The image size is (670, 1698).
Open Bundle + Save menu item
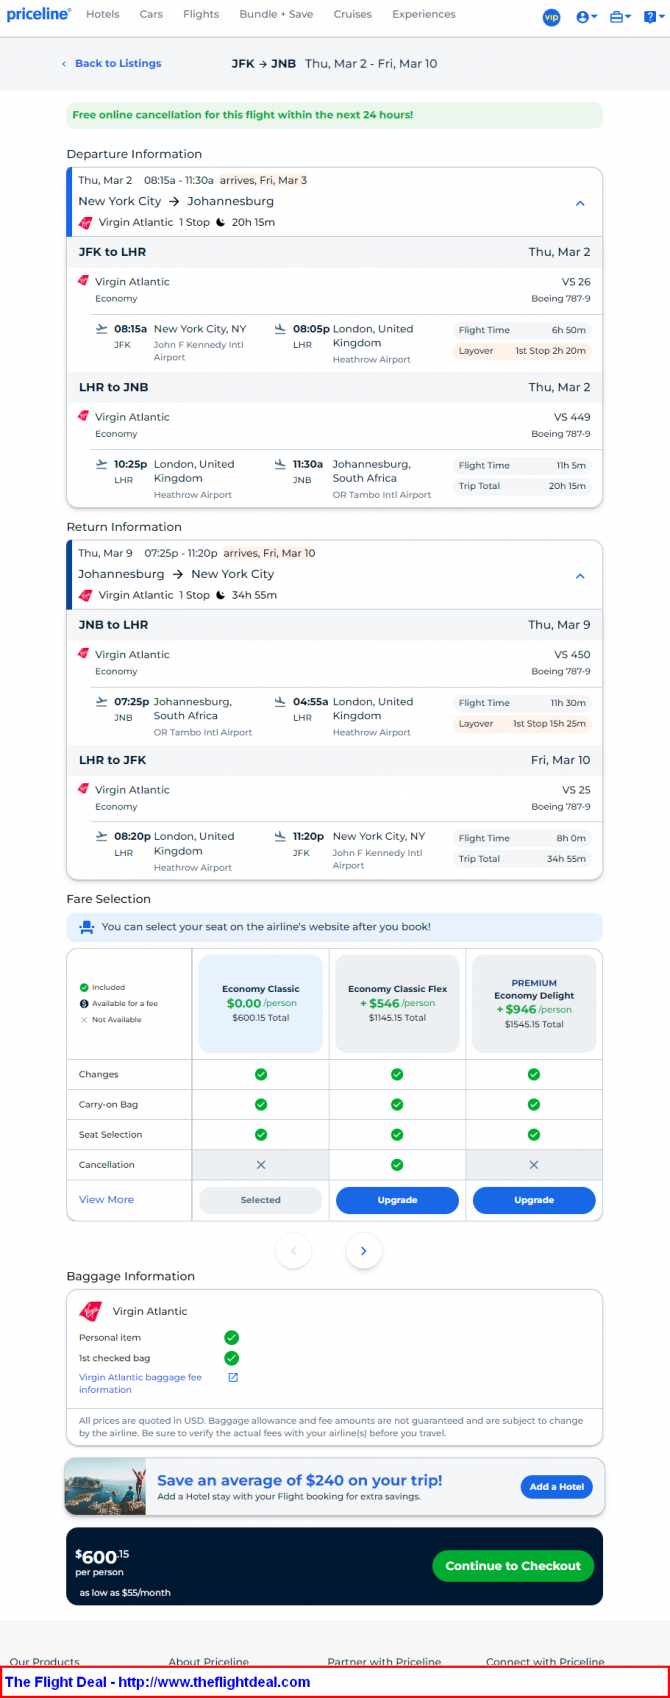pyautogui.click(x=276, y=14)
